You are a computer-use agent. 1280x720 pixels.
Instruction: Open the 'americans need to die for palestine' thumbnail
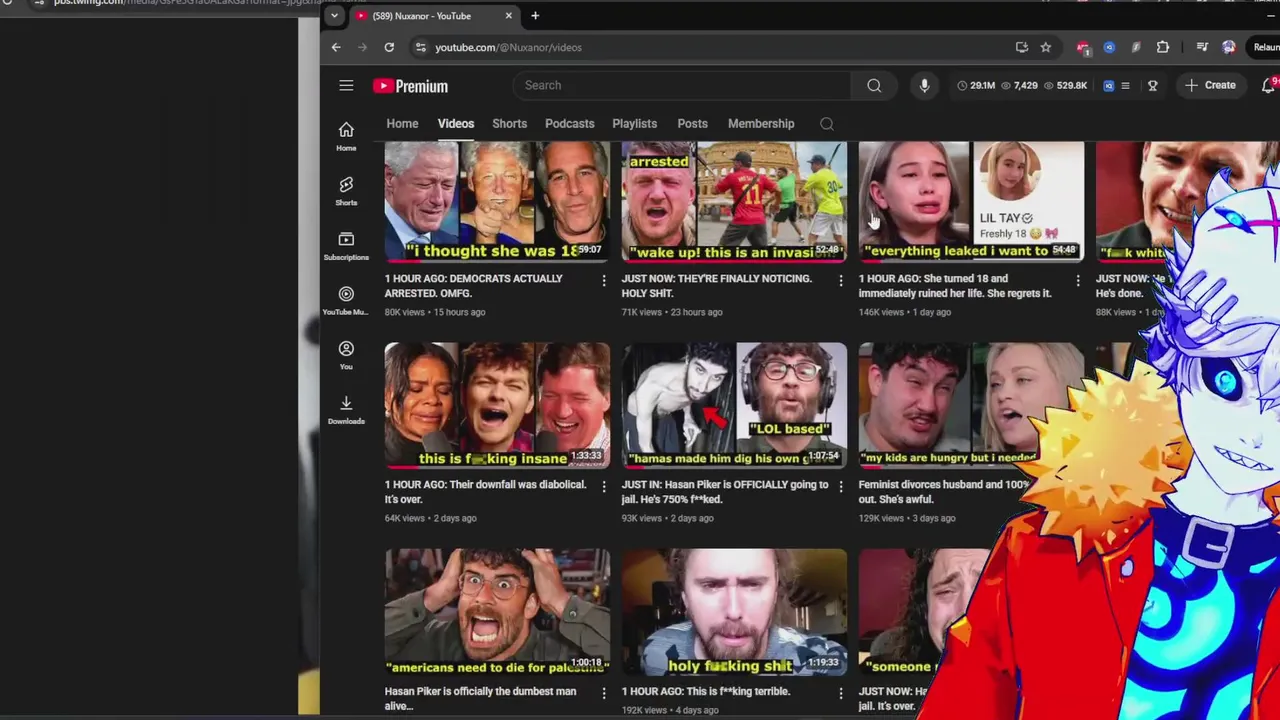tap(497, 612)
